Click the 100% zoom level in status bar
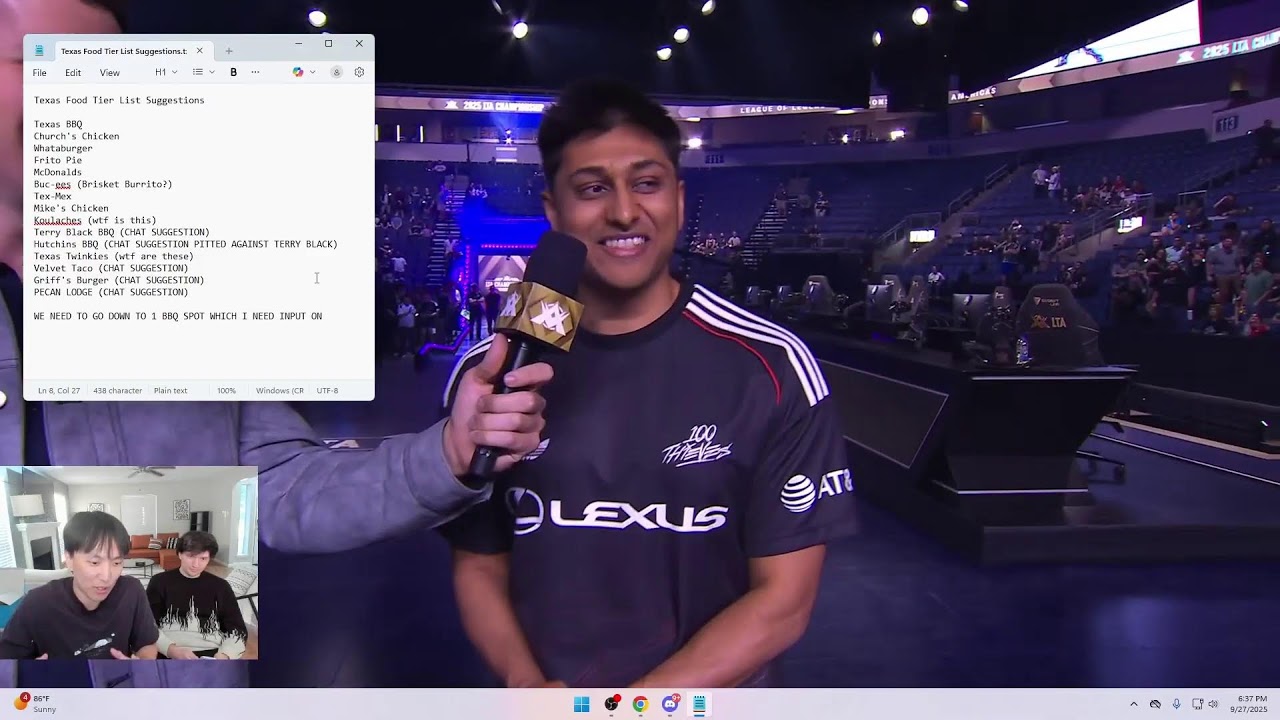 point(227,391)
